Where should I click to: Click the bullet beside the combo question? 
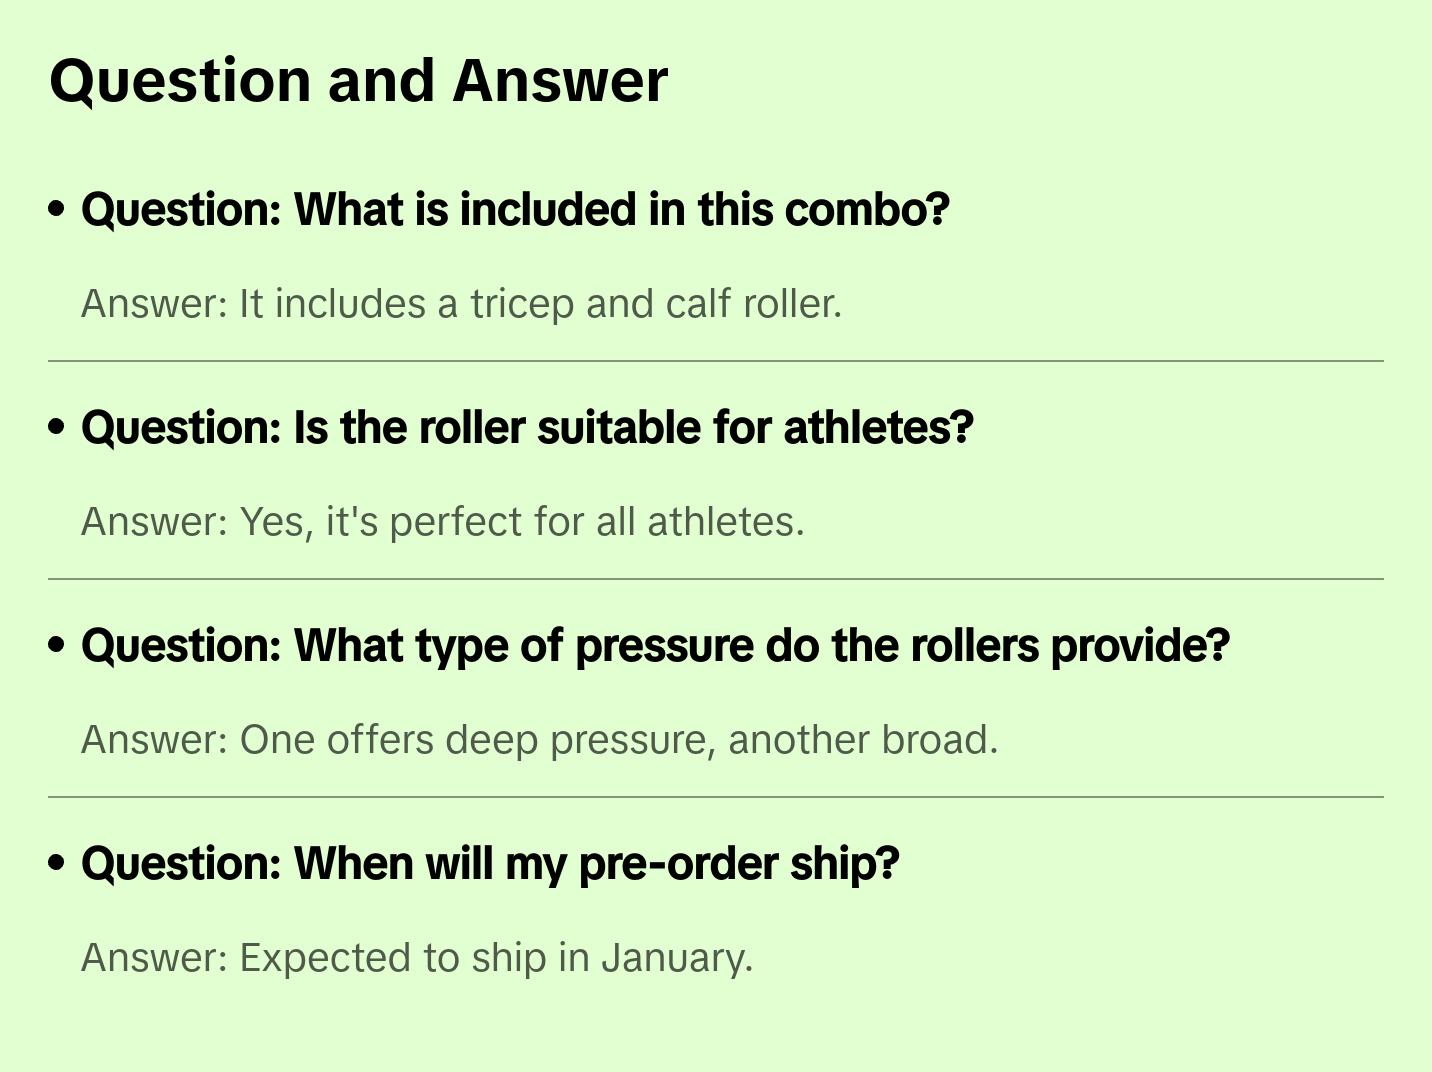[x=57, y=209]
